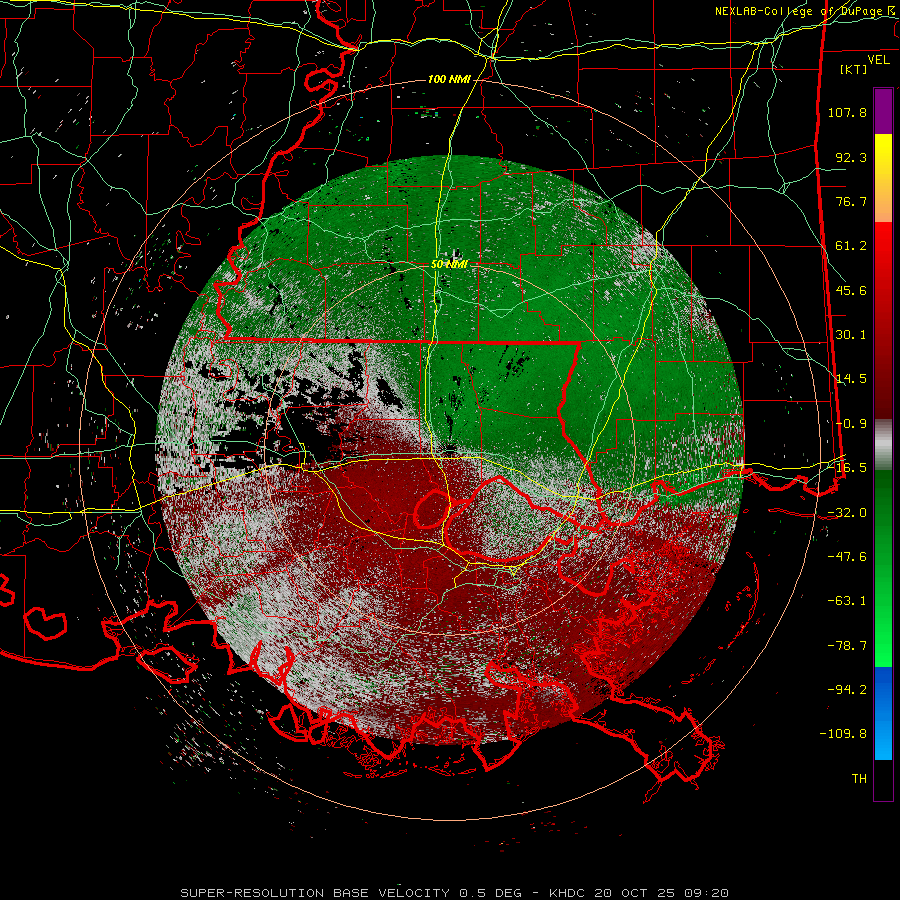
Task: Click the -47.6 scale value
Action: tap(847, 557)
